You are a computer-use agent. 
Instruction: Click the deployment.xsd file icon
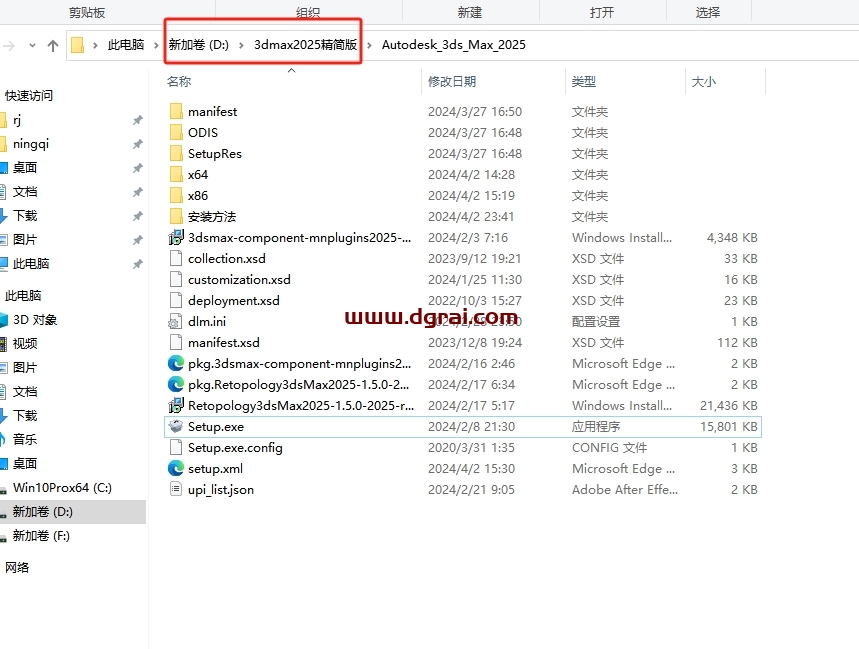point(176,301)
